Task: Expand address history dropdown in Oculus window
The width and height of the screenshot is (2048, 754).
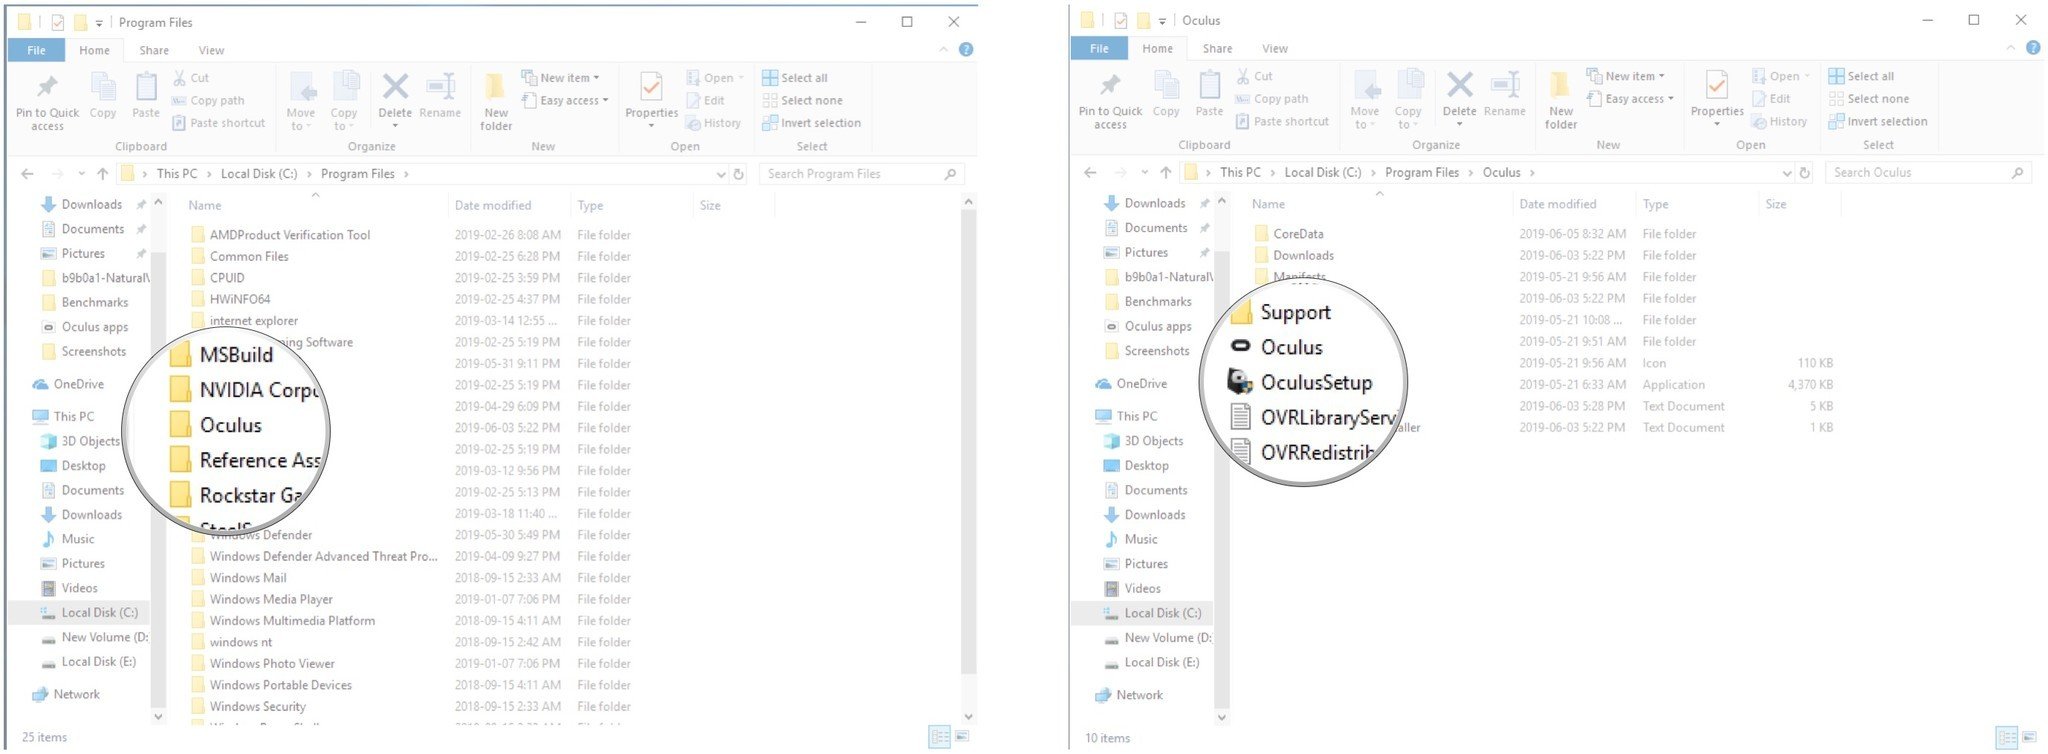Action: click(x=1787, y=173)
